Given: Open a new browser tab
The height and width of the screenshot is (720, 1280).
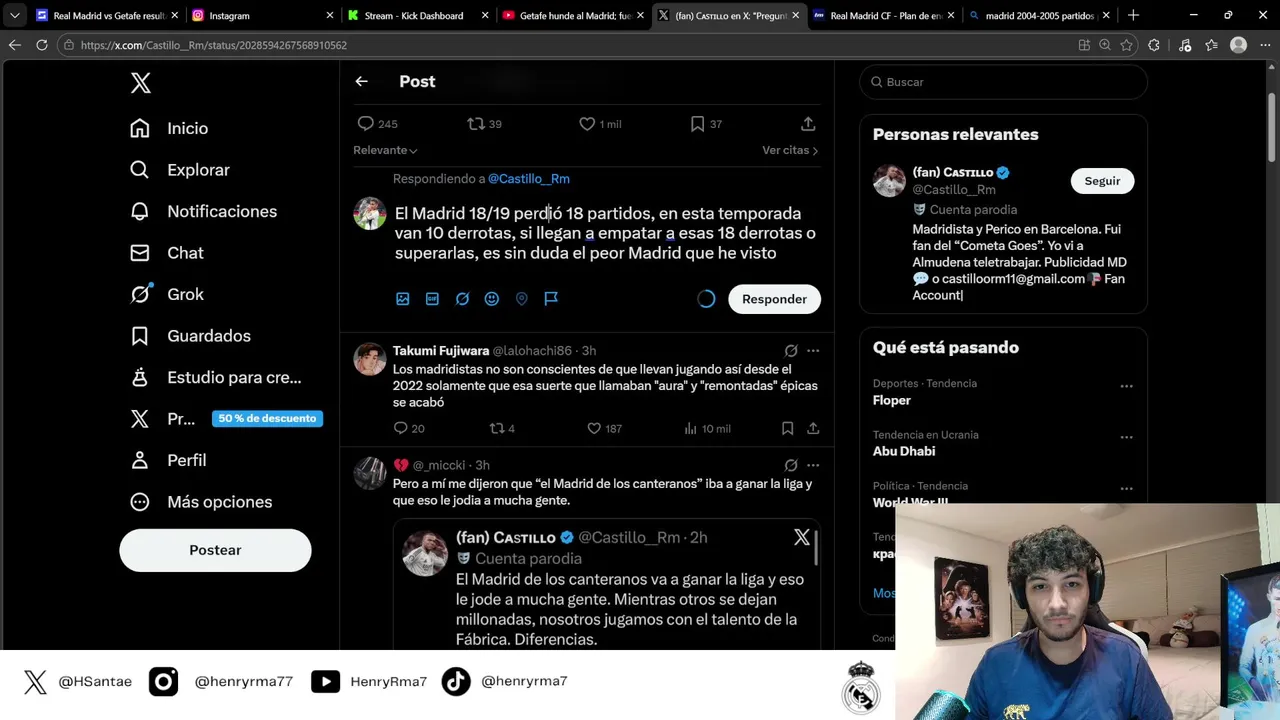Looking at the screenshot, I should (x=1133, y=16).
